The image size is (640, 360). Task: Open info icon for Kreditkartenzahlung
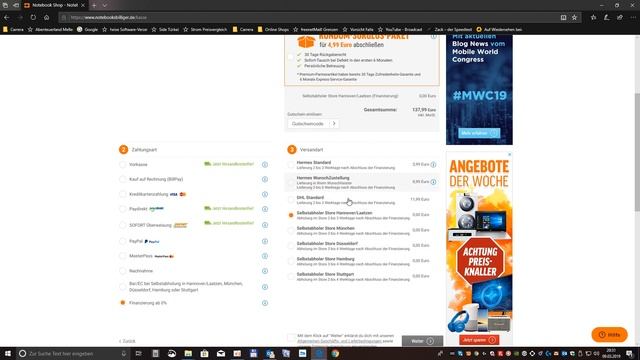pyautogui.click(x=265, y=194)
